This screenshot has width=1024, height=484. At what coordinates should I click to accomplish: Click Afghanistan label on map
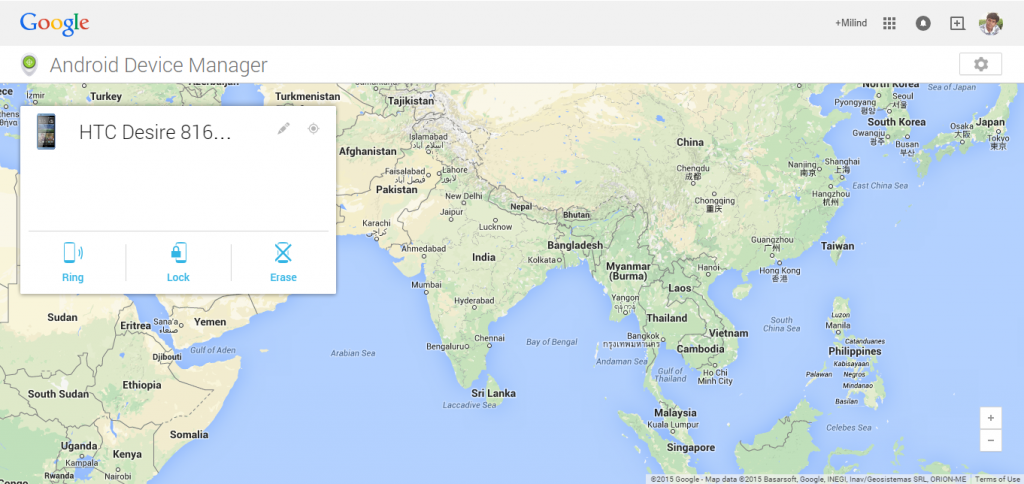(368, 152)
